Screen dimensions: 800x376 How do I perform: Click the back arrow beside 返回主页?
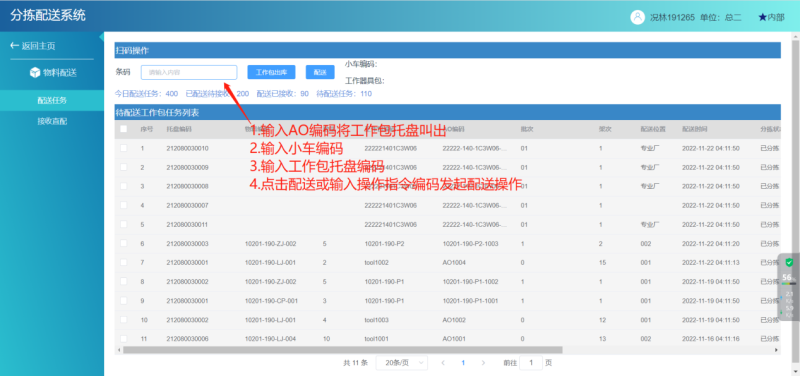[14, 46]
